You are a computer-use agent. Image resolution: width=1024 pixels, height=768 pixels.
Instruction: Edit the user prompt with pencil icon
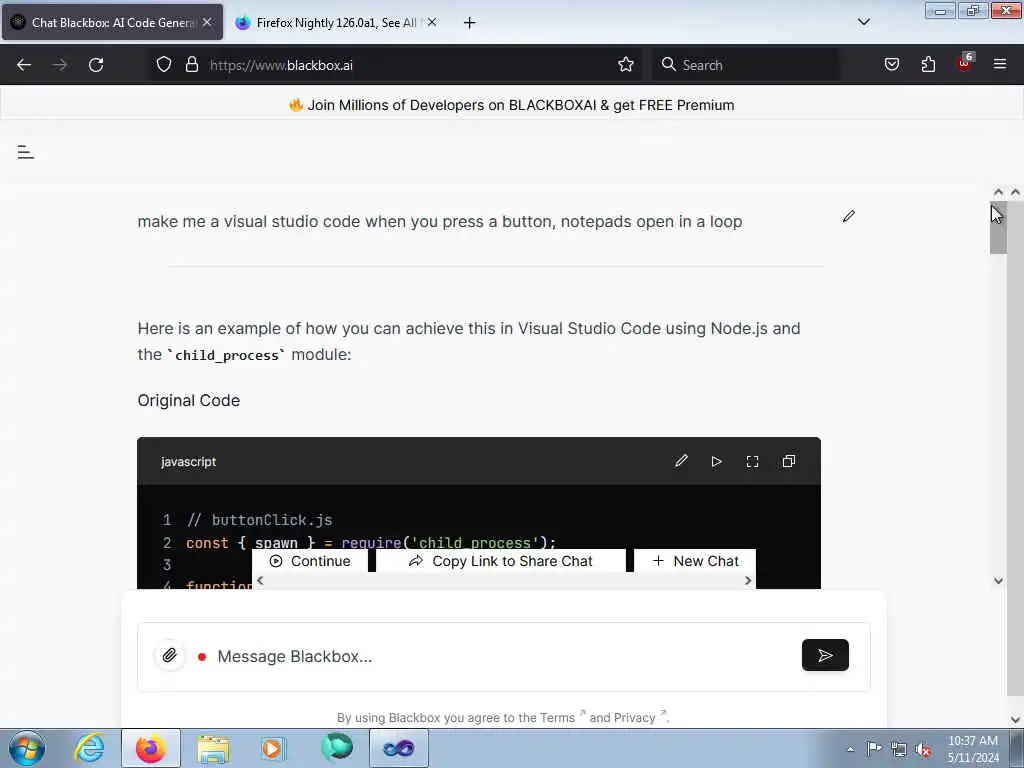848,216
